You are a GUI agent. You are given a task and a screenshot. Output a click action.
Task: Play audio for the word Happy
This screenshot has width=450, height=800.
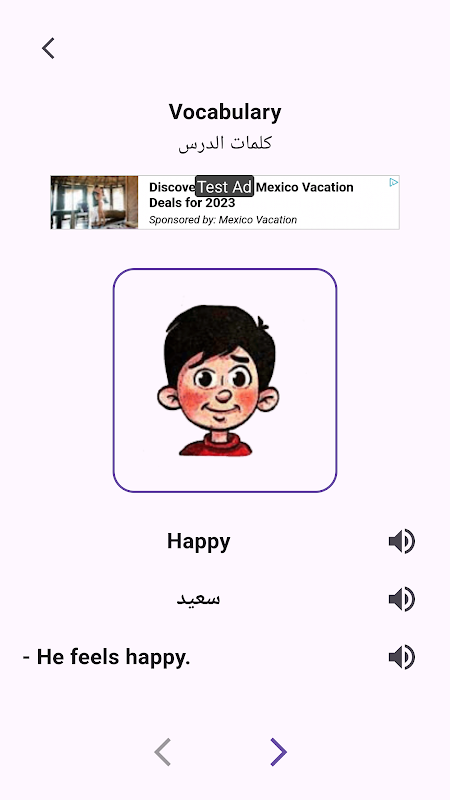(402, 541)
